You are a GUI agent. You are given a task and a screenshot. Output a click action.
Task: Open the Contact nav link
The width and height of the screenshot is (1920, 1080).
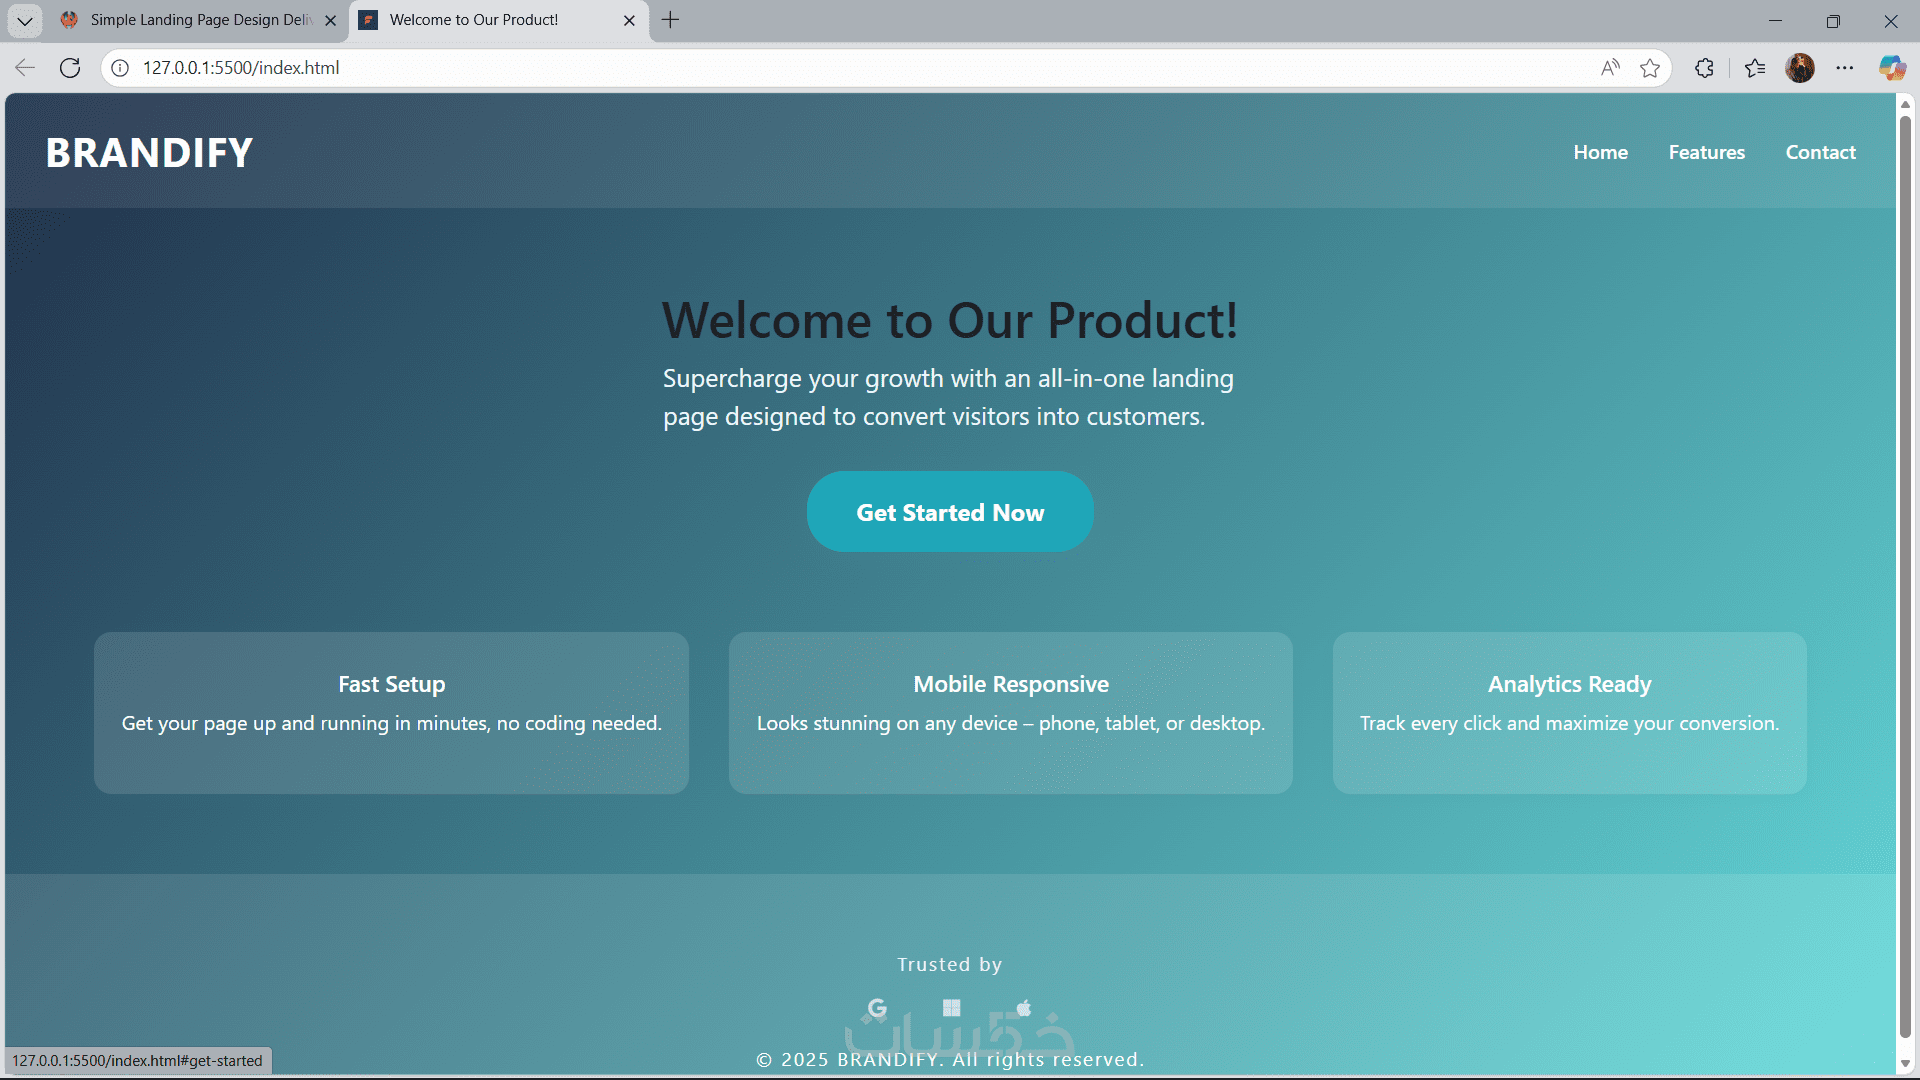pyautogui.click(x=1820, y=152)
